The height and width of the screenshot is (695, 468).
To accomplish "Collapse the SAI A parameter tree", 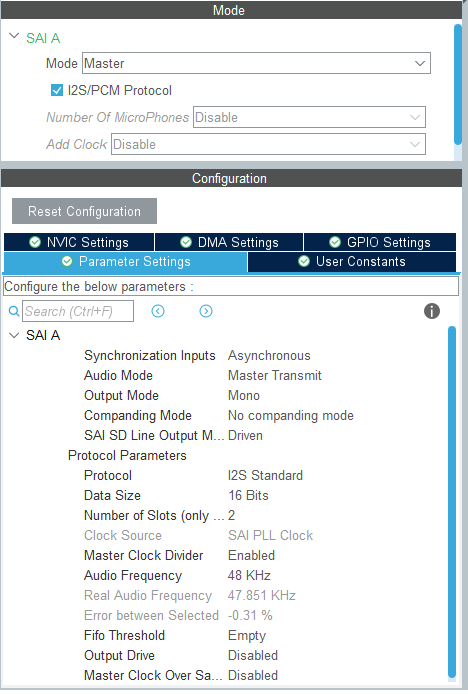I will coord(14,336).
